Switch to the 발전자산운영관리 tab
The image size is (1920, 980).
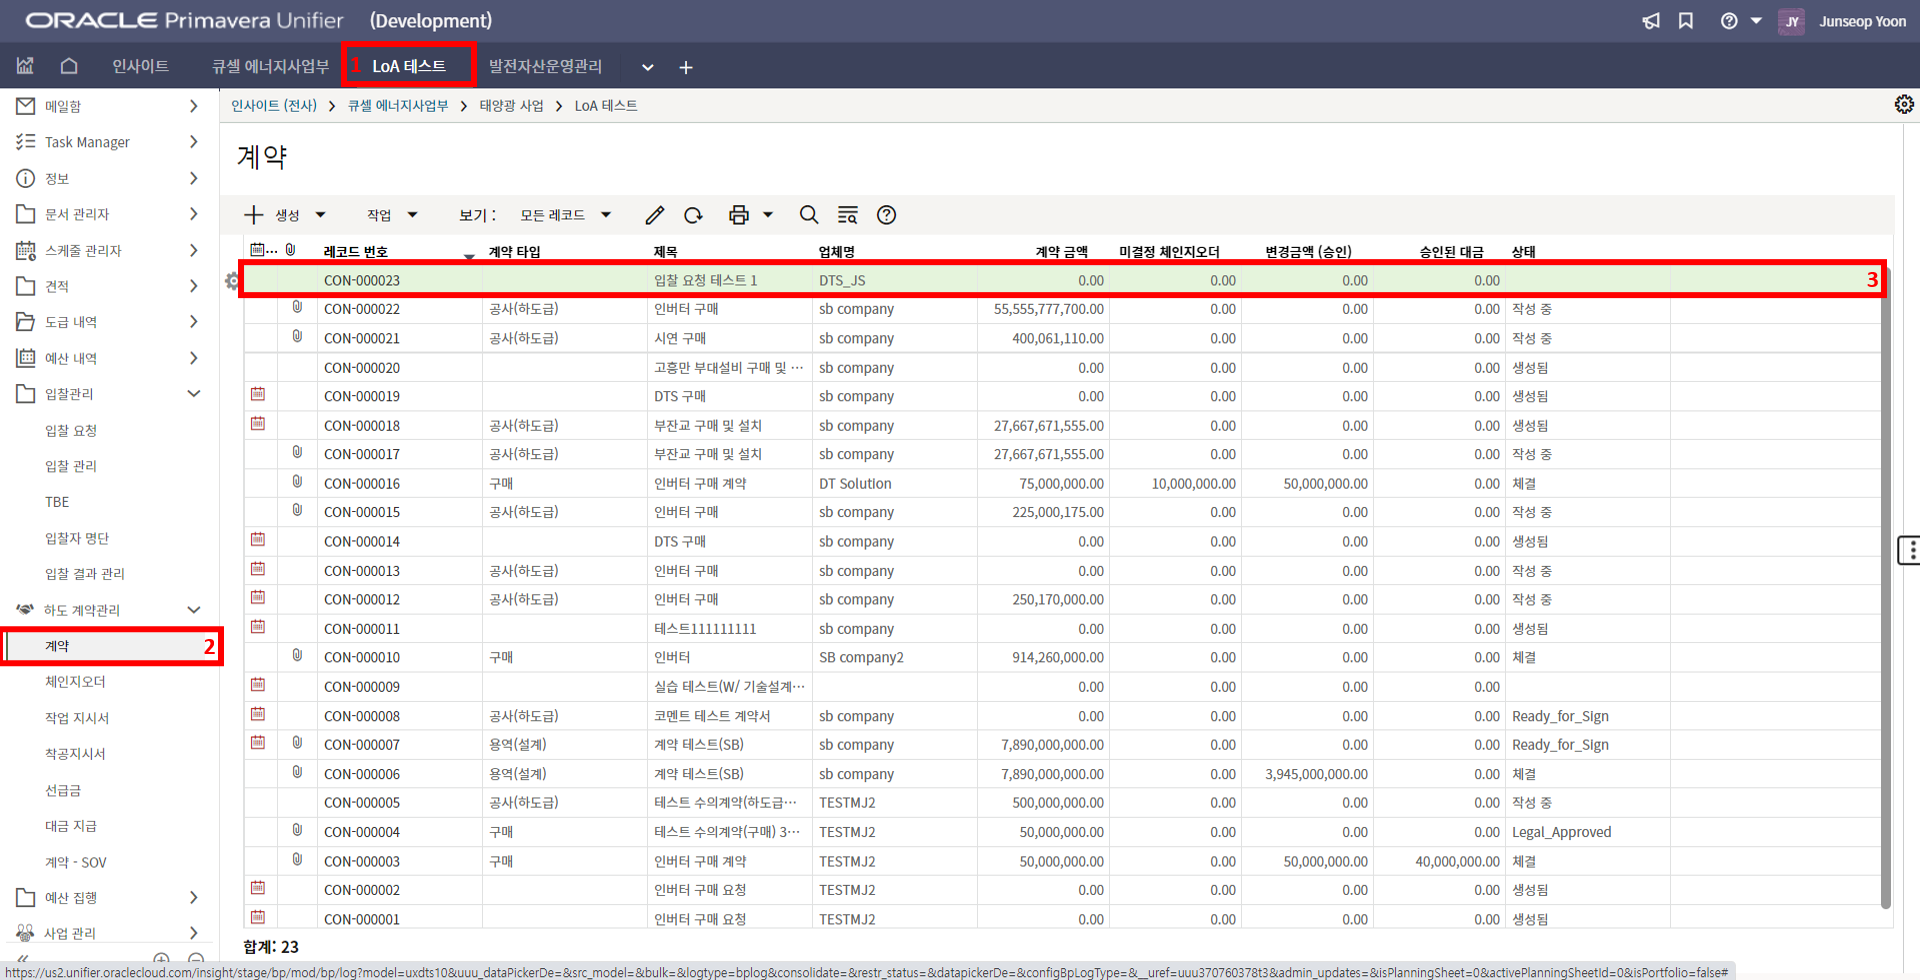tap(545, 67)
